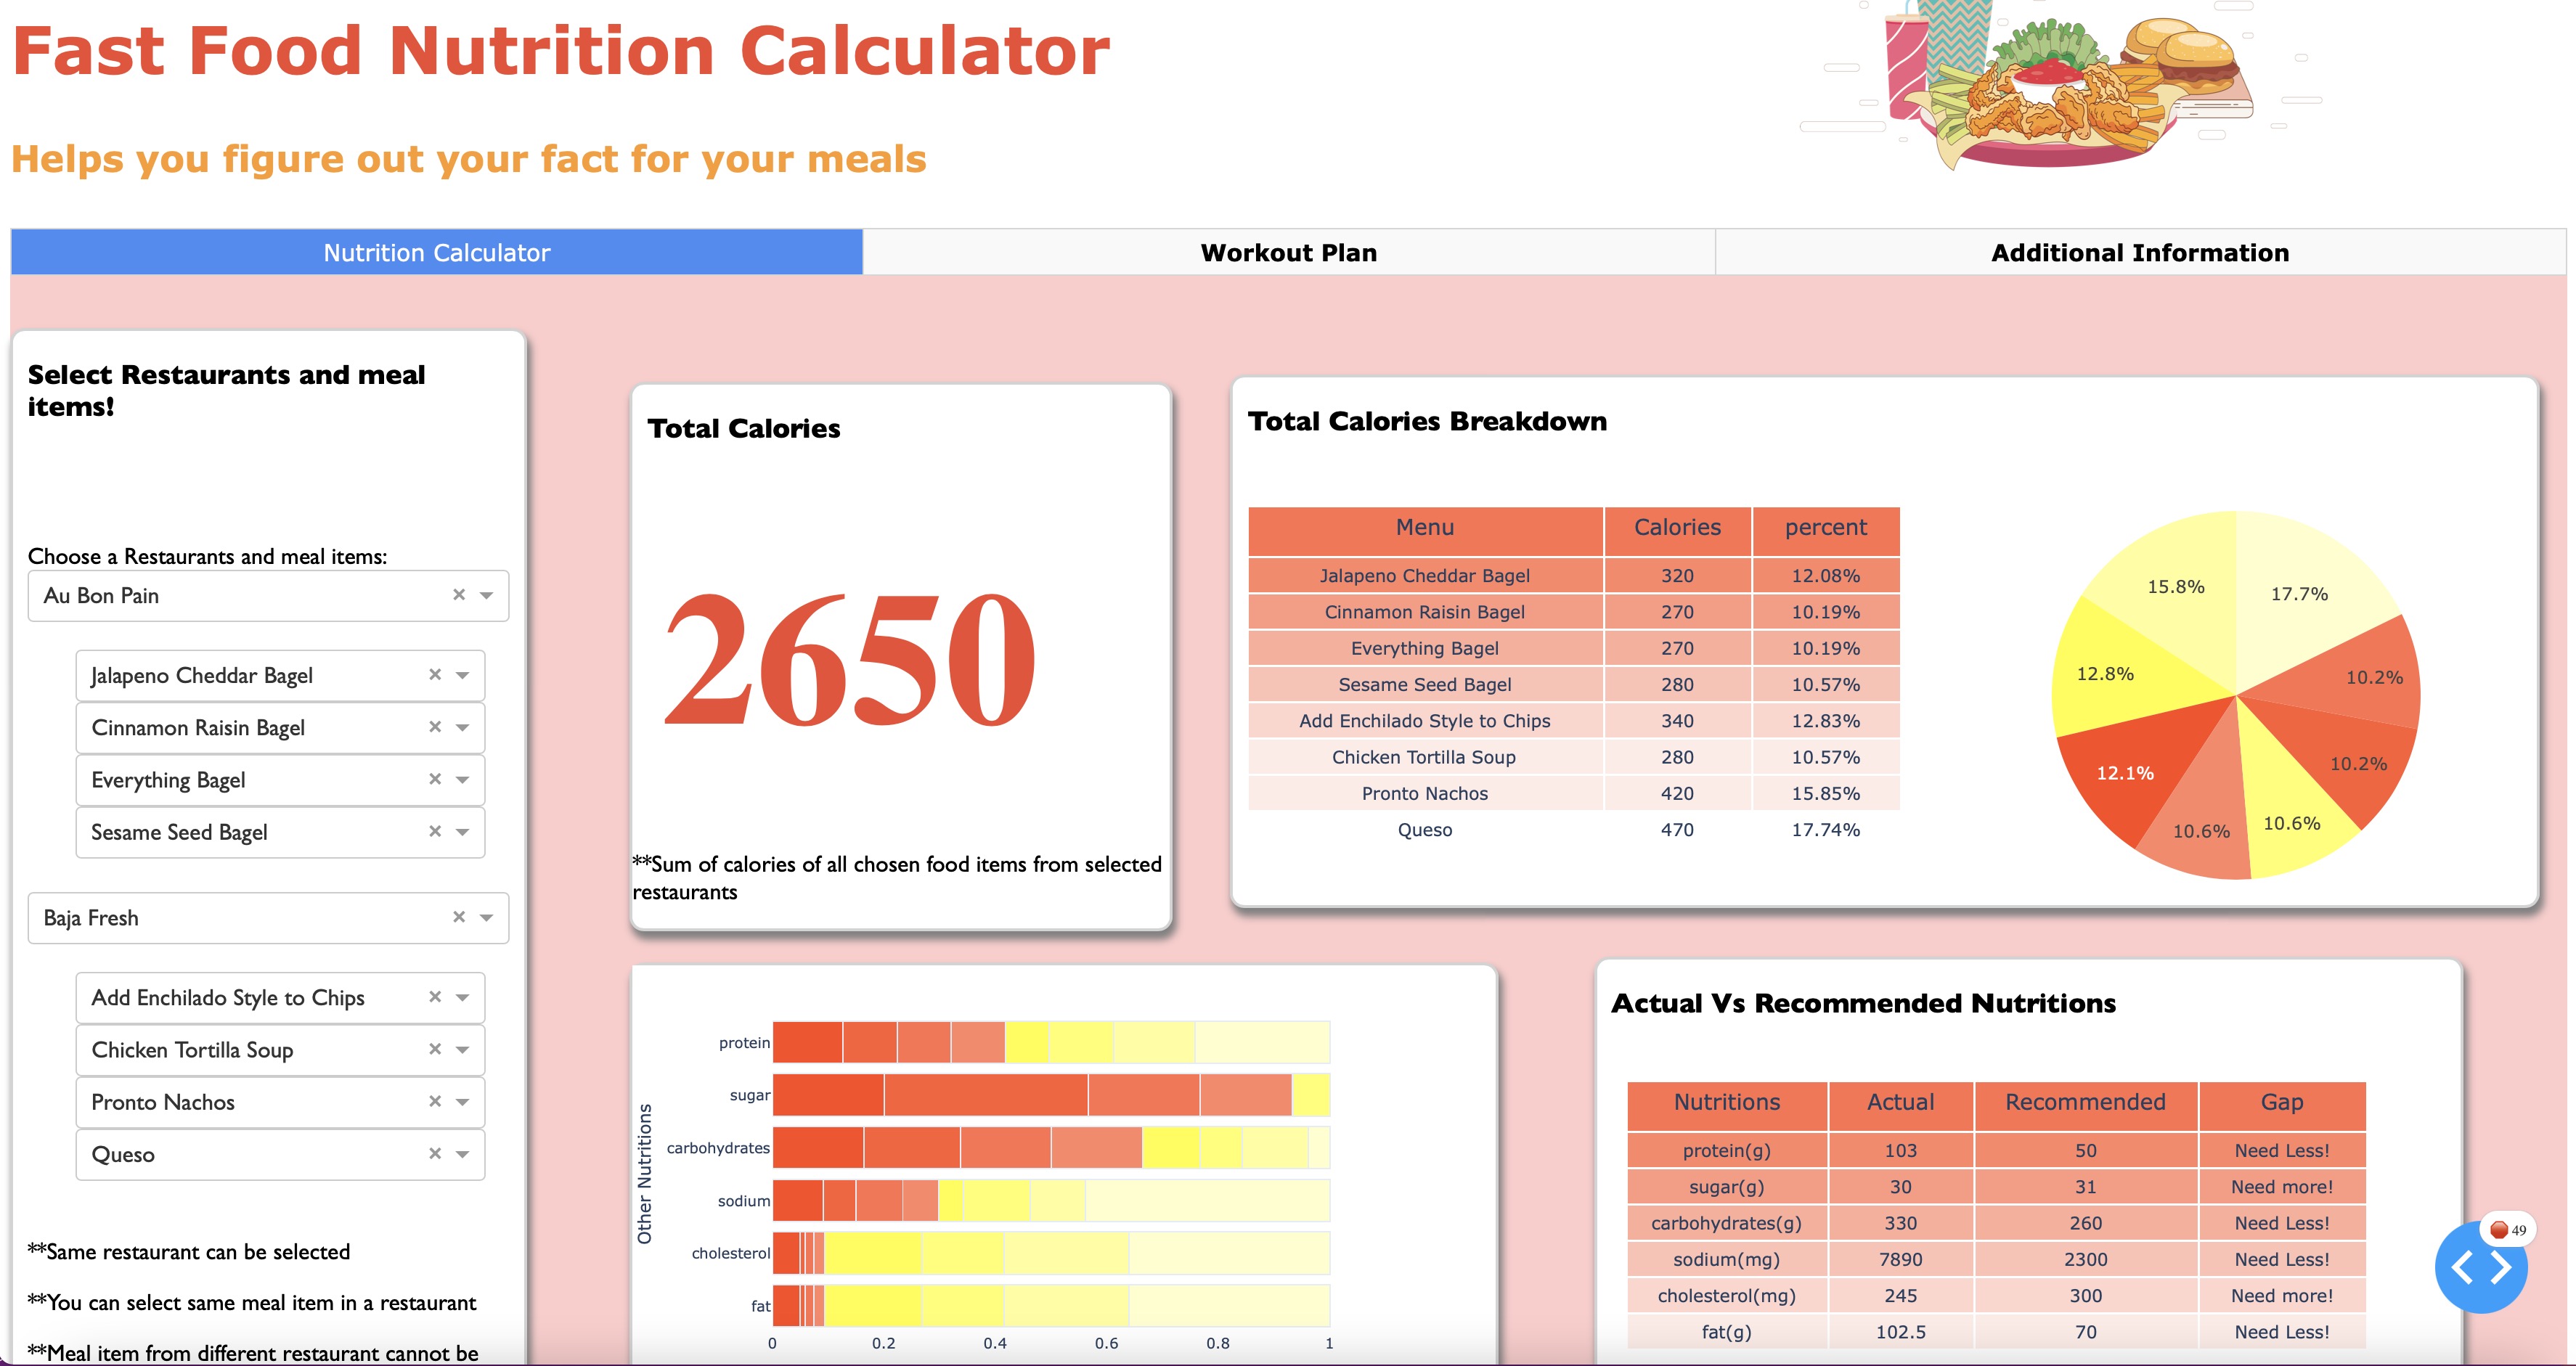Remove Queso from the meal items

[x=434, y=1154]
